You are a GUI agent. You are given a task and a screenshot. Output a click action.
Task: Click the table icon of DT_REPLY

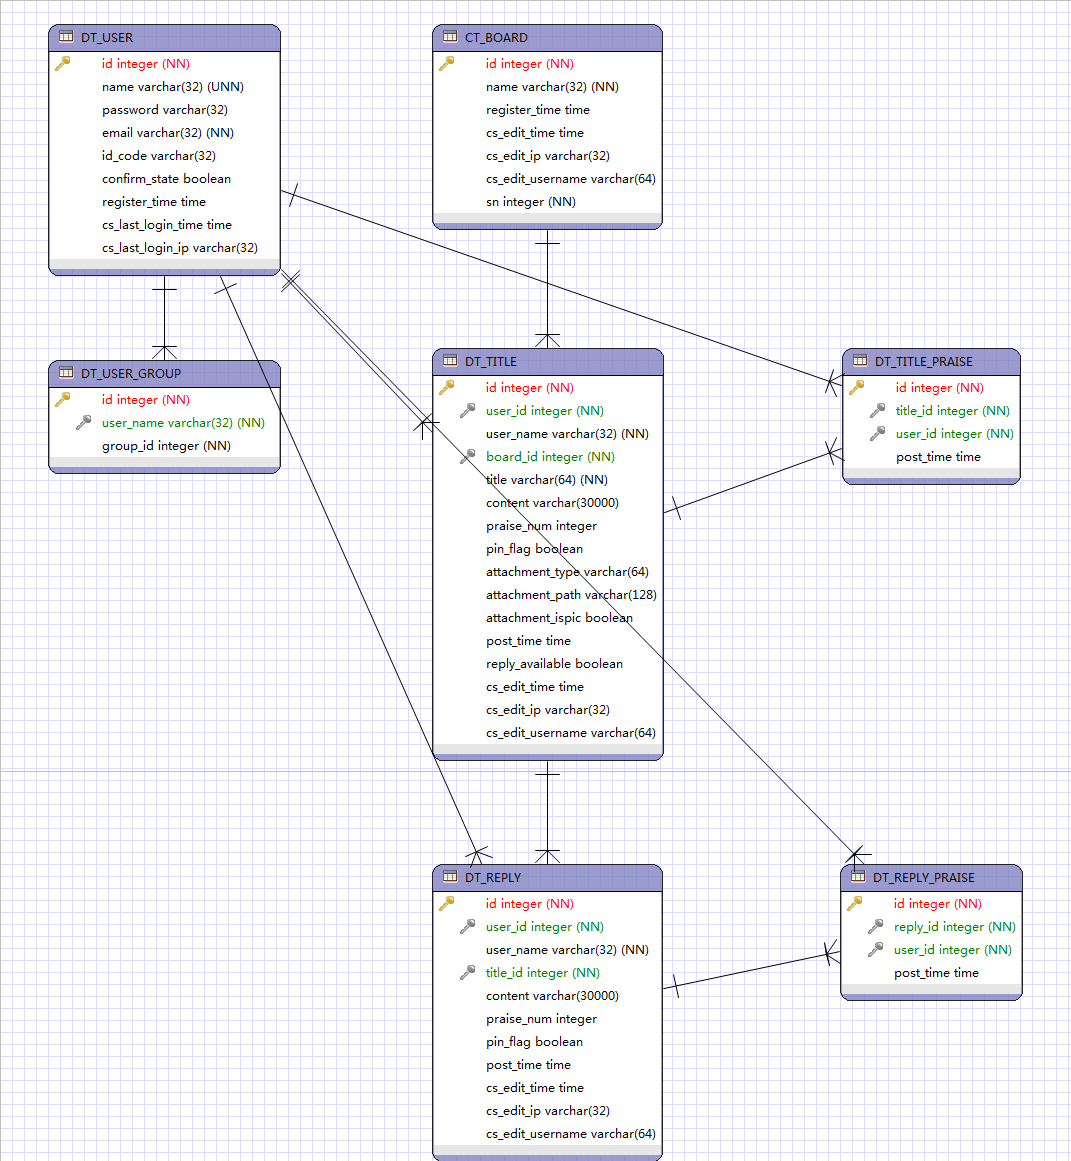tap(450, 877)
